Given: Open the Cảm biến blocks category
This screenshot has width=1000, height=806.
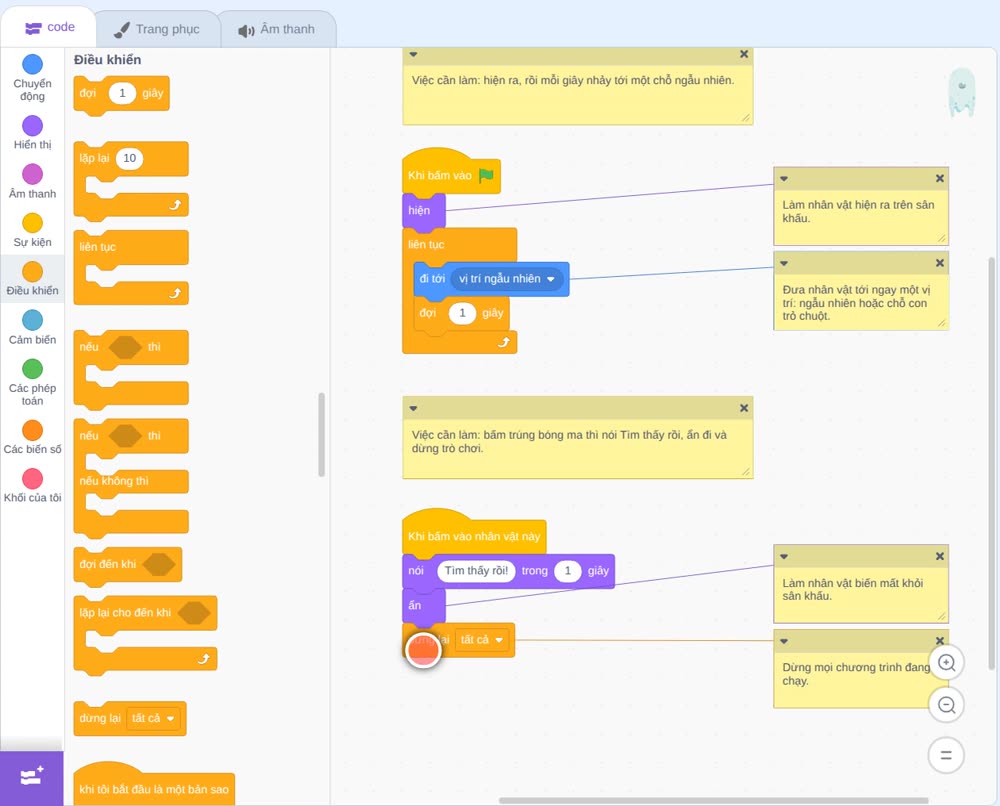Looking at the screenshot, I should tap(32, 328).
